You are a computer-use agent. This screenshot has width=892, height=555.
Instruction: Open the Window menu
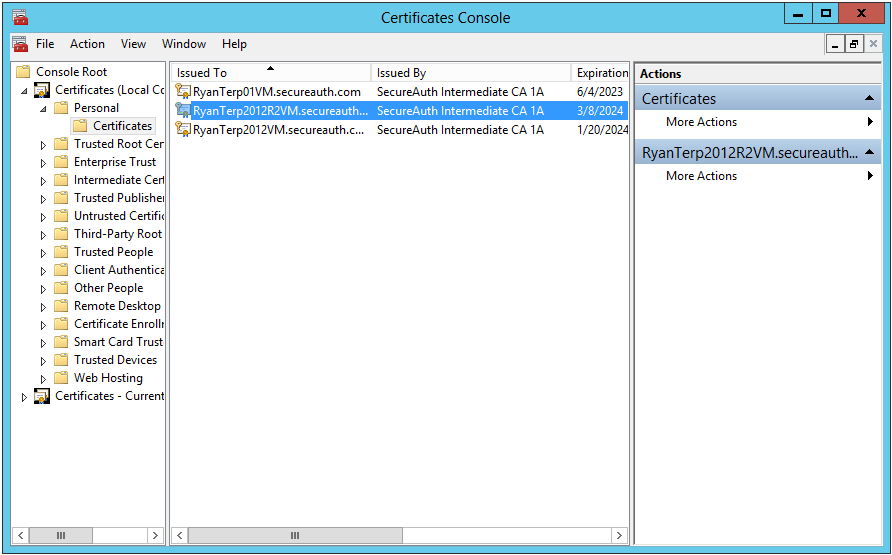(183, 44)
